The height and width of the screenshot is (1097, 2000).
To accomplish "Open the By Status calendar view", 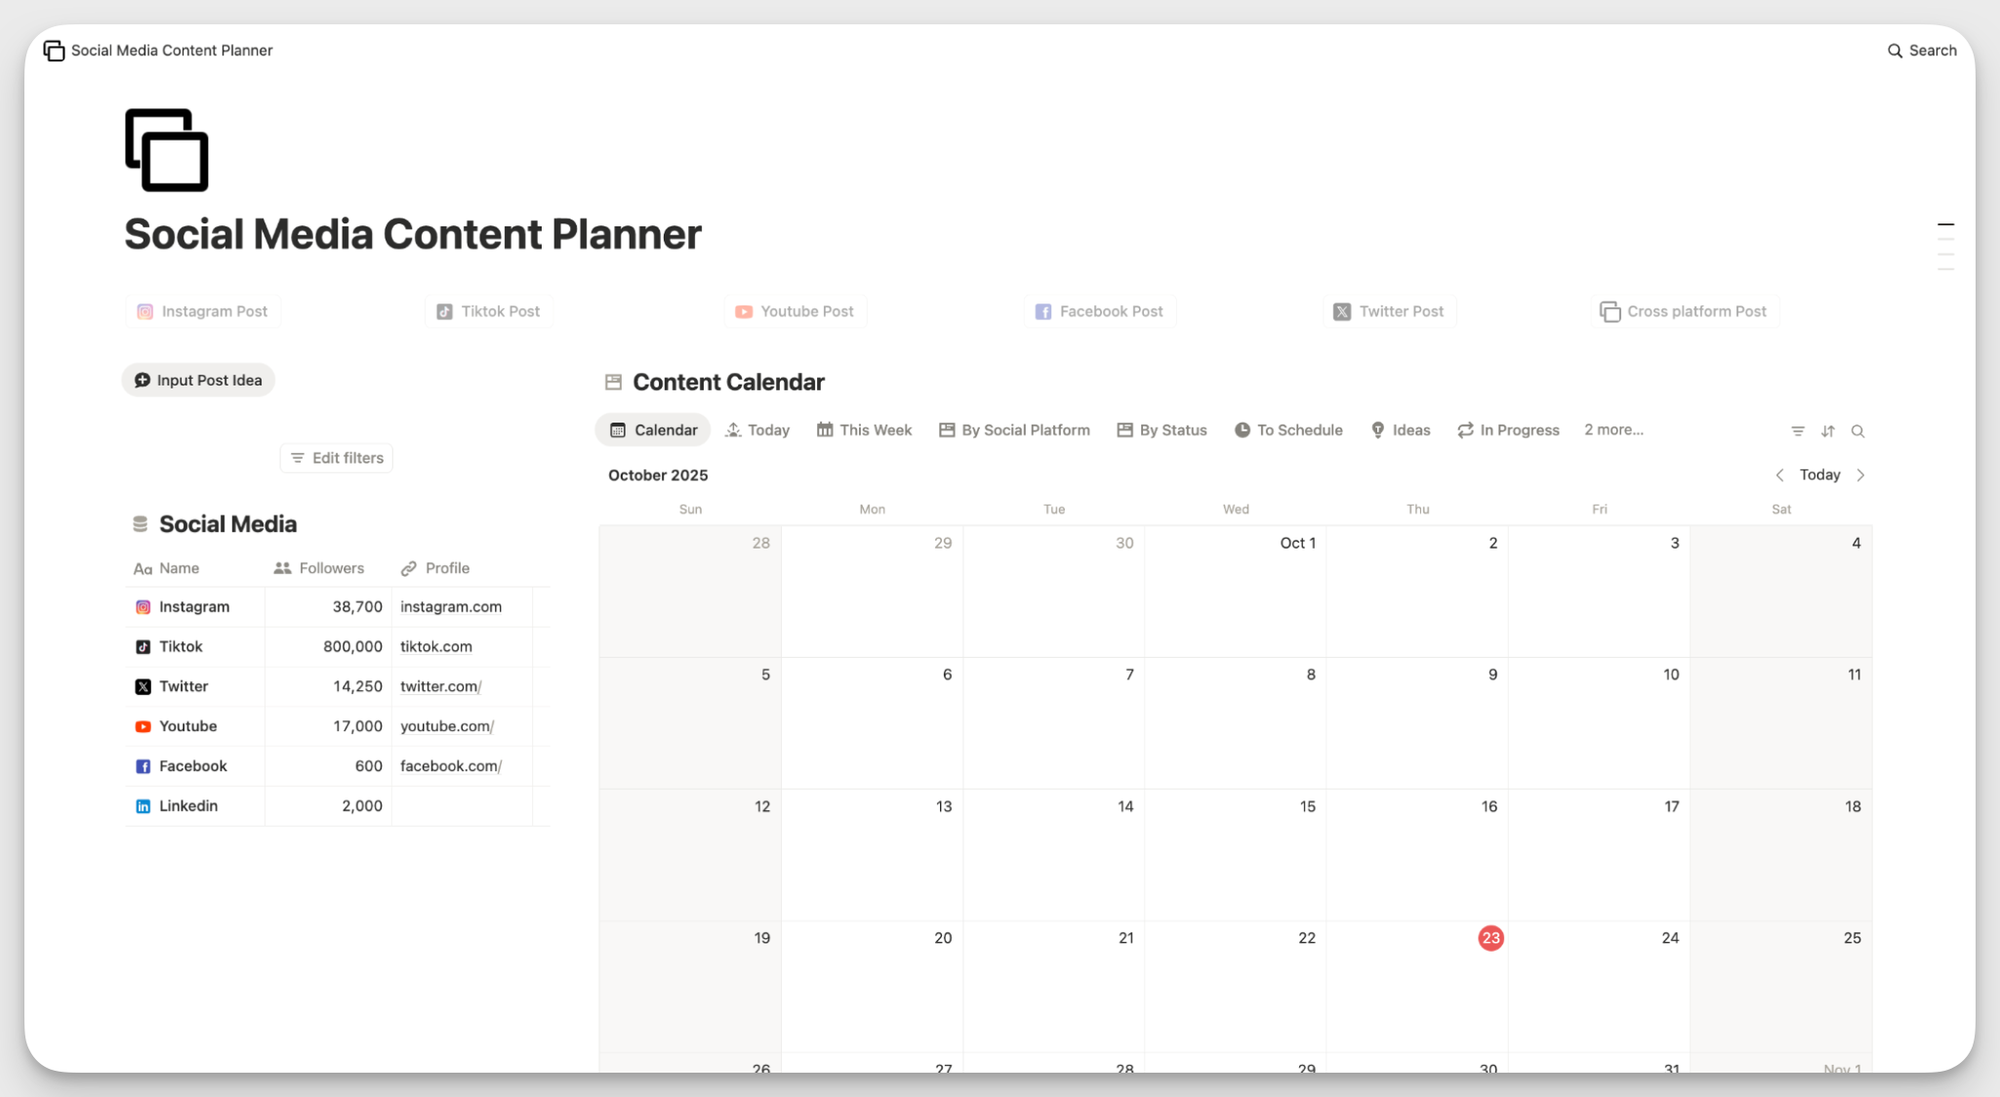I will click(1162, 429).
